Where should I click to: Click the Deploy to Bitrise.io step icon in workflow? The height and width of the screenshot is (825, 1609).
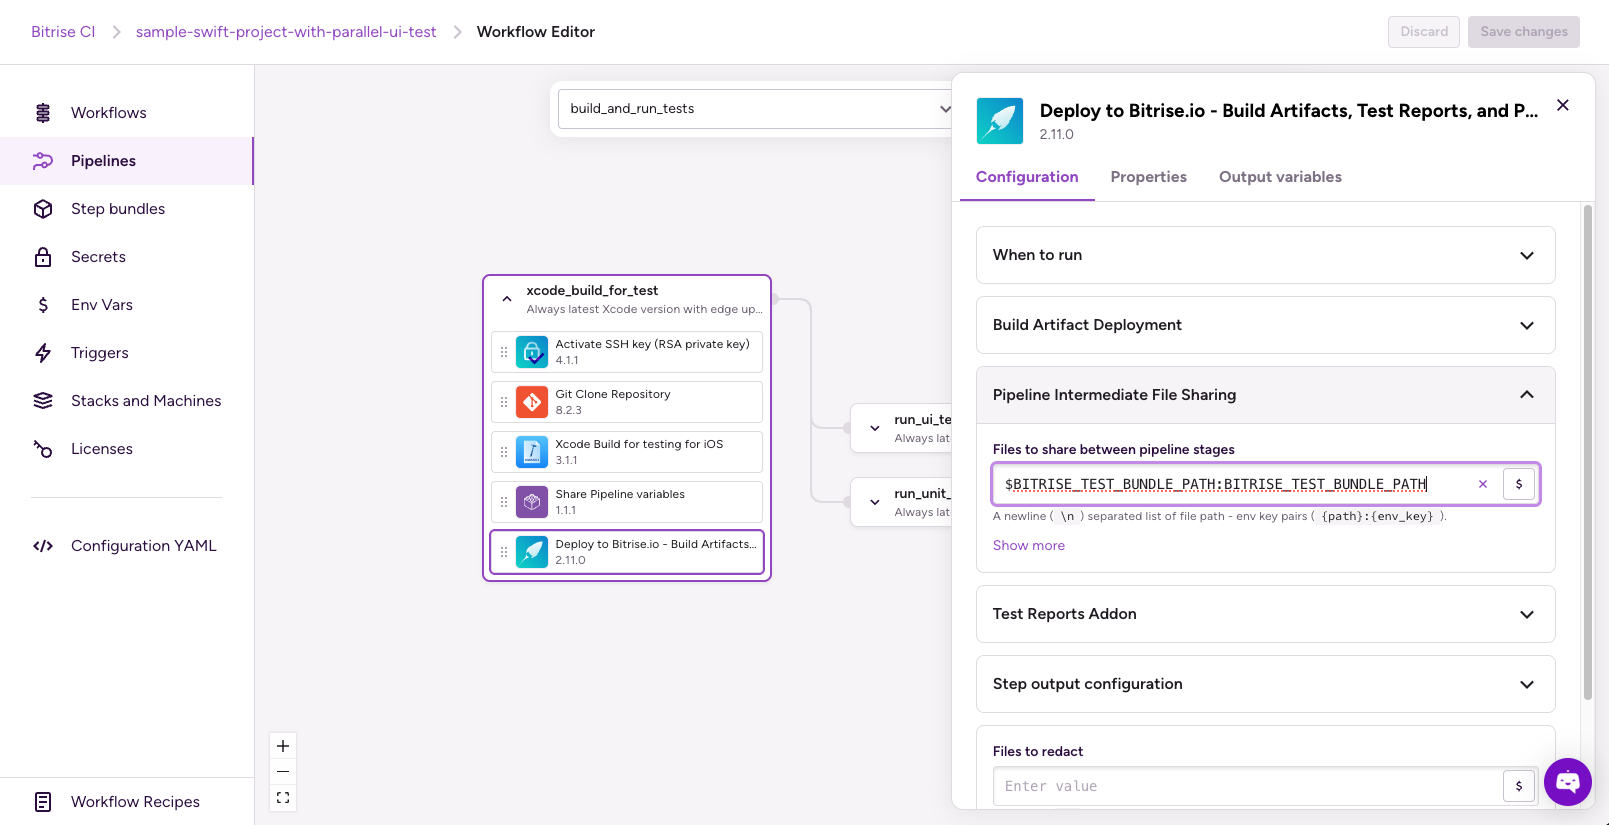[532, 552]
